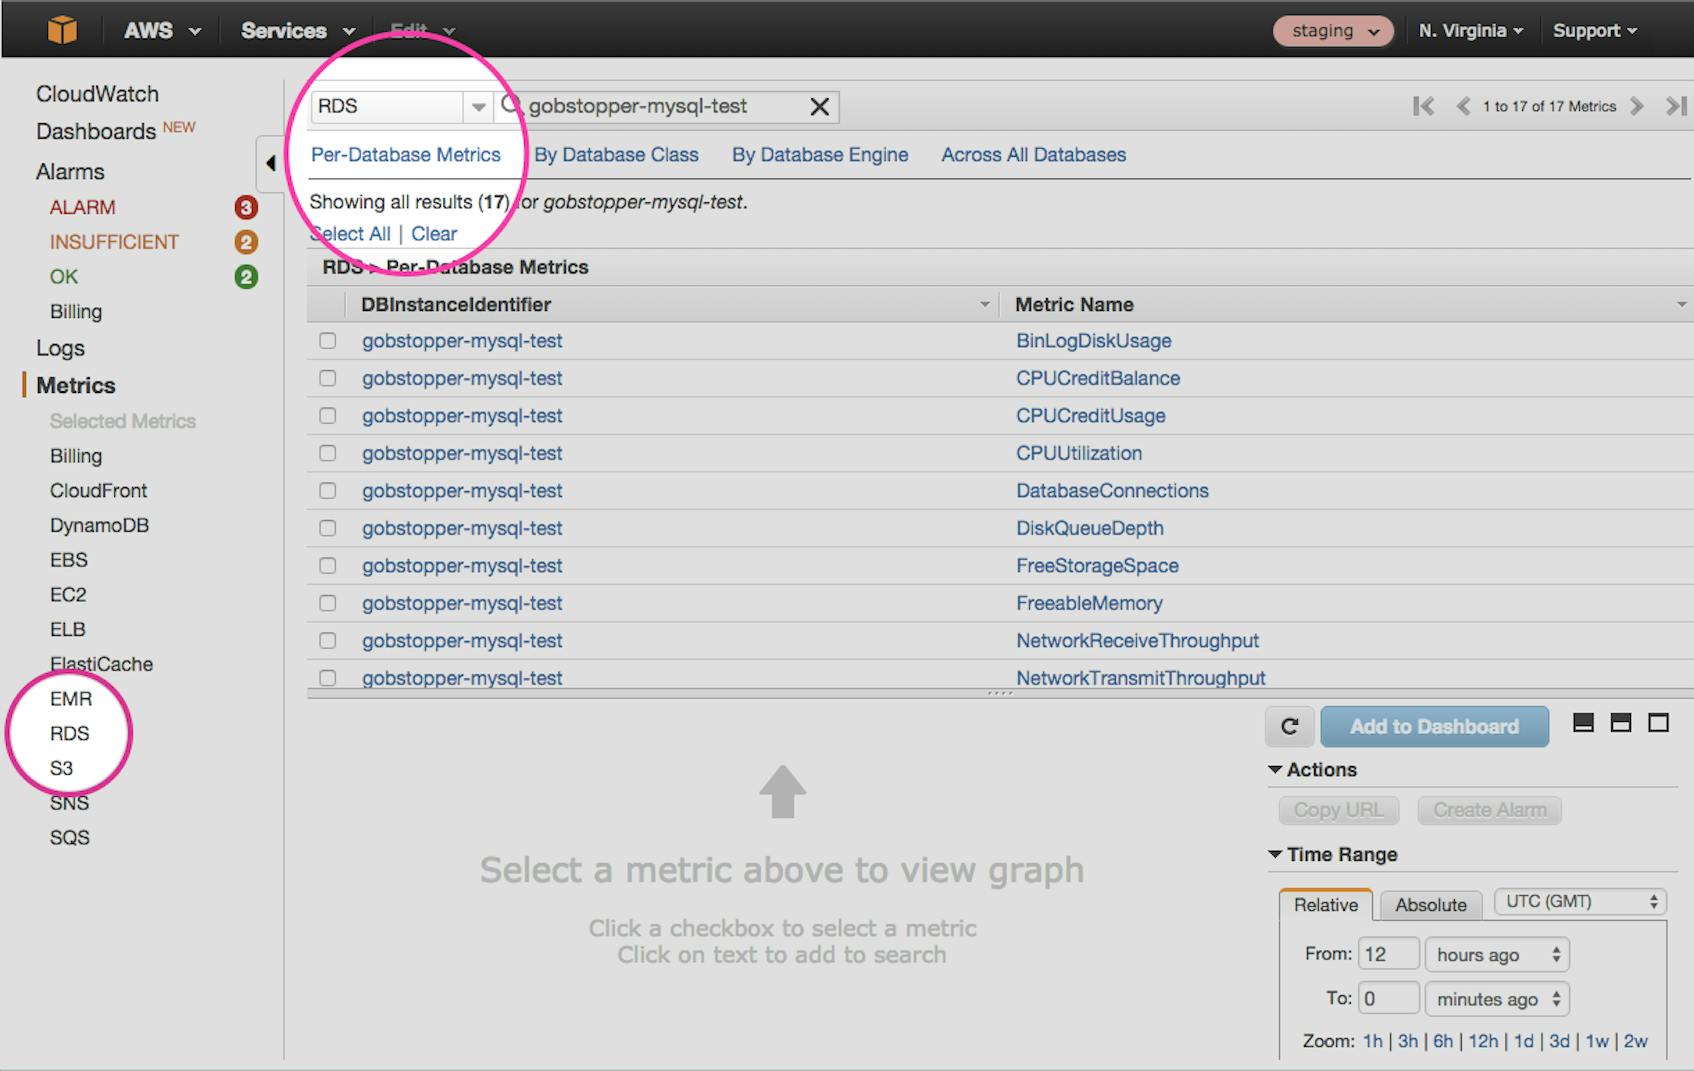Open the RDS namespace dropdown
This screenshot has width=1694, height=1071.
tap(478, 105)
